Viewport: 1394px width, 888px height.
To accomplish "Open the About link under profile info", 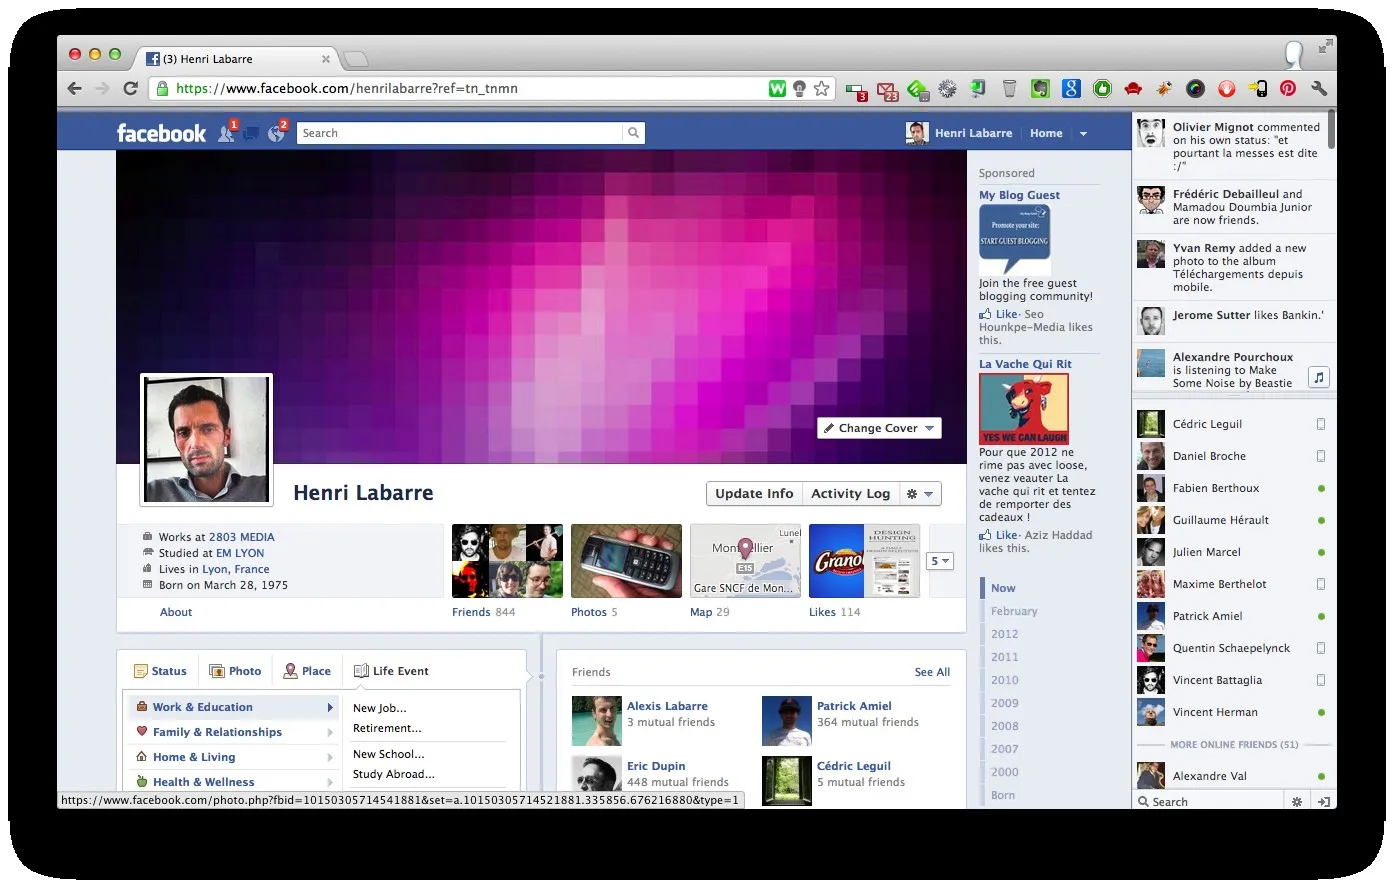I will pos(176,612).
